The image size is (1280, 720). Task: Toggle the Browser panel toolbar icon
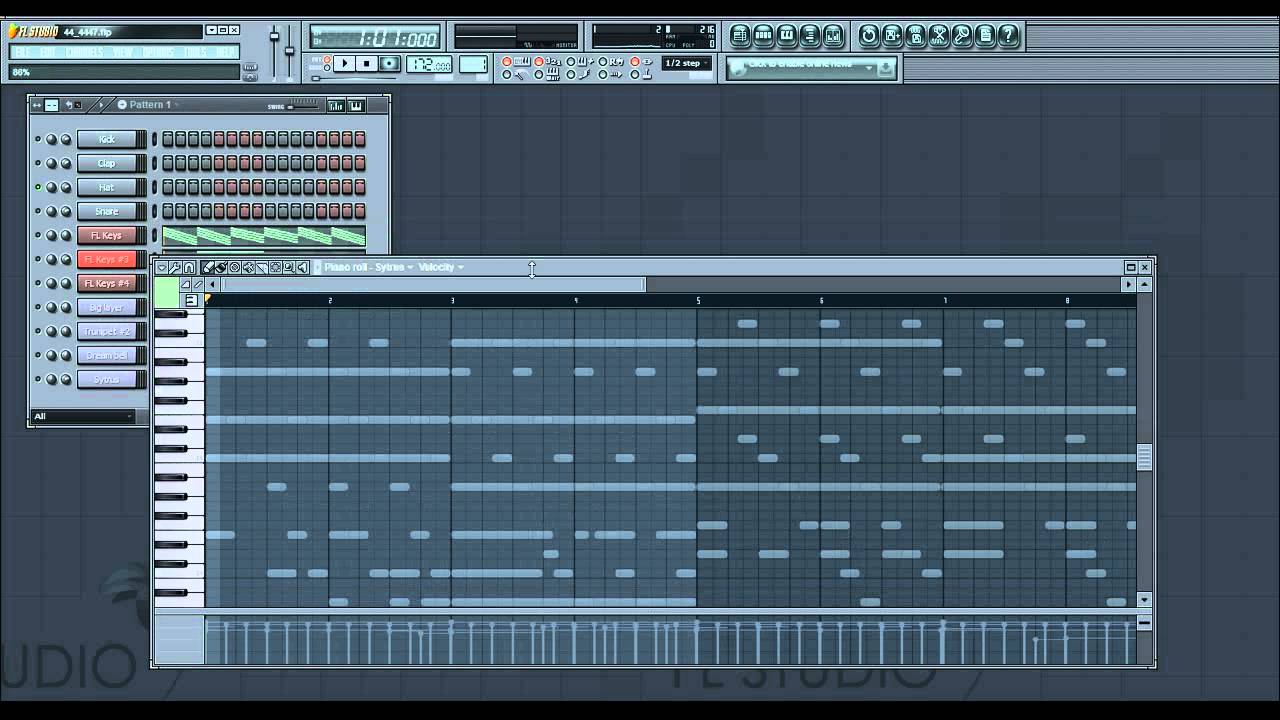pyautogui.click(x=809, y=36)
